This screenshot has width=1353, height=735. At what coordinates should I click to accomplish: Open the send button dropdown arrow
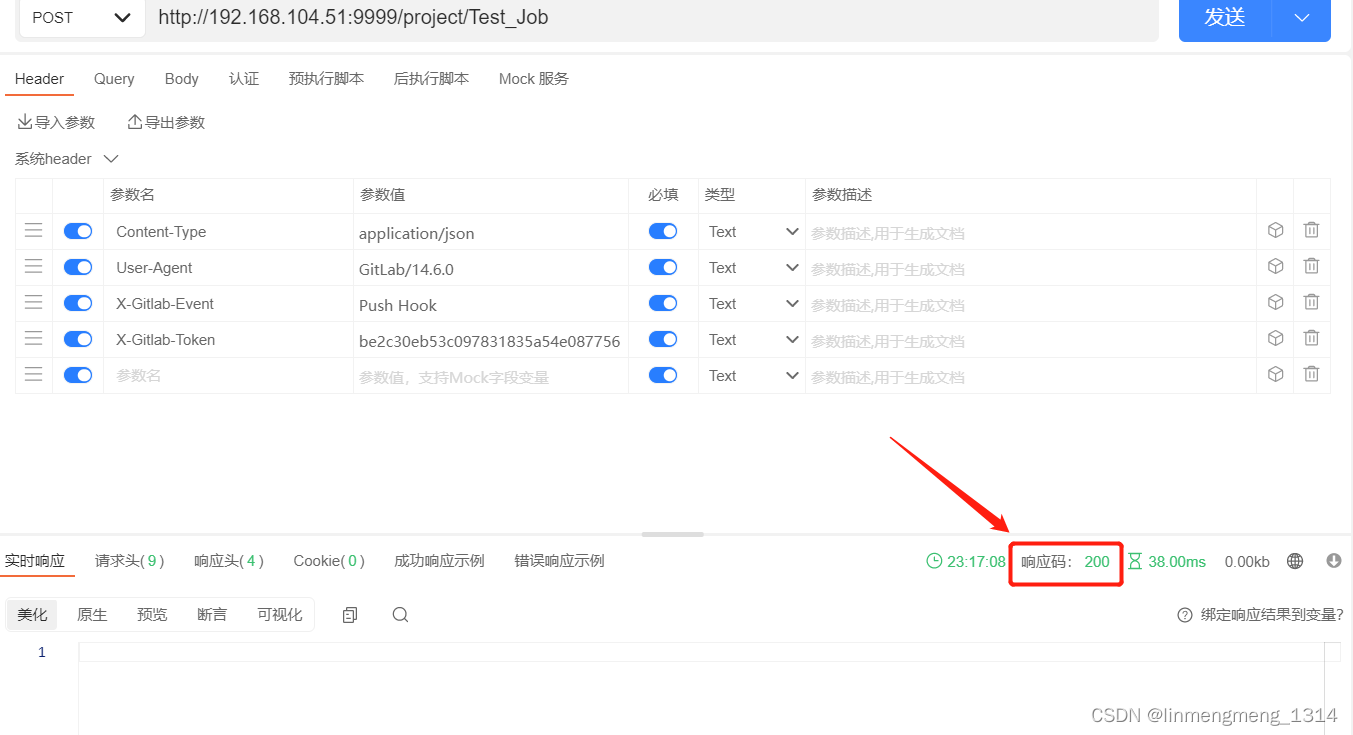[x=1301, y=18]
